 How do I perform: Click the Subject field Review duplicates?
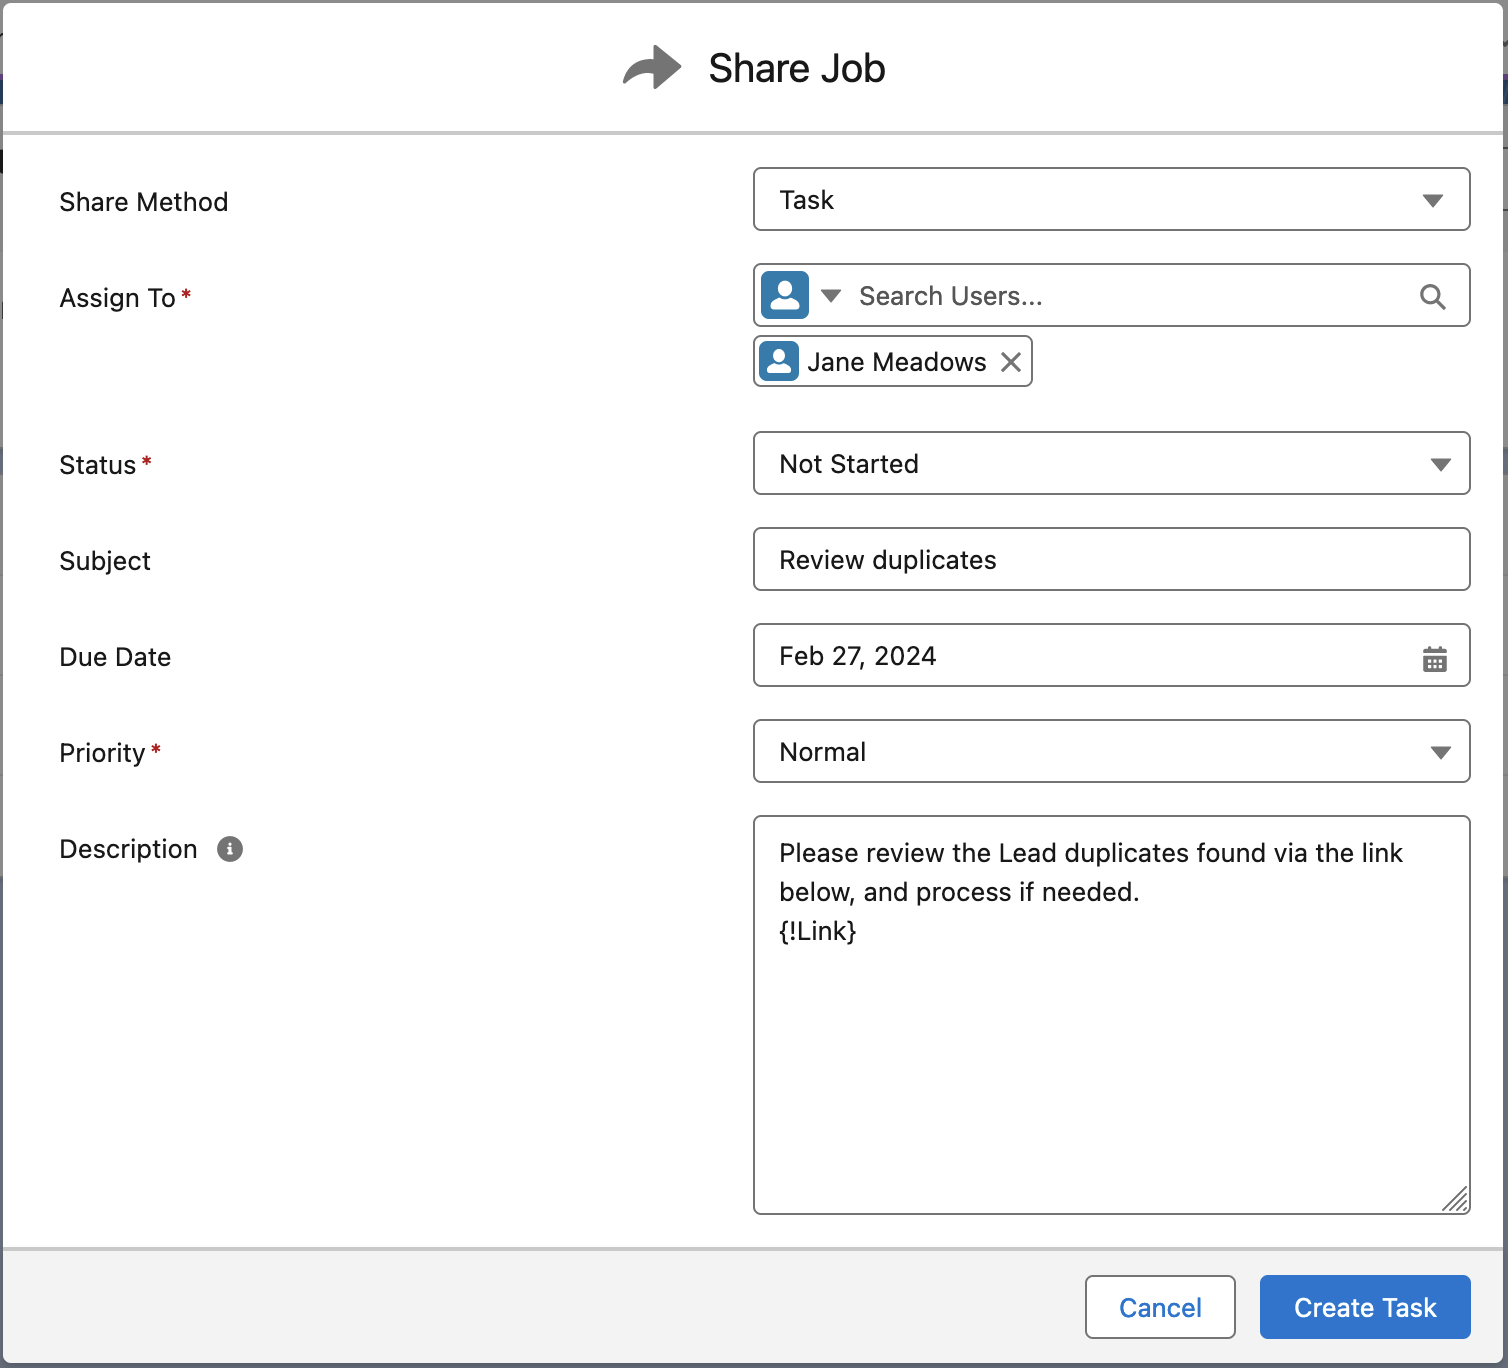point(1111,559)
